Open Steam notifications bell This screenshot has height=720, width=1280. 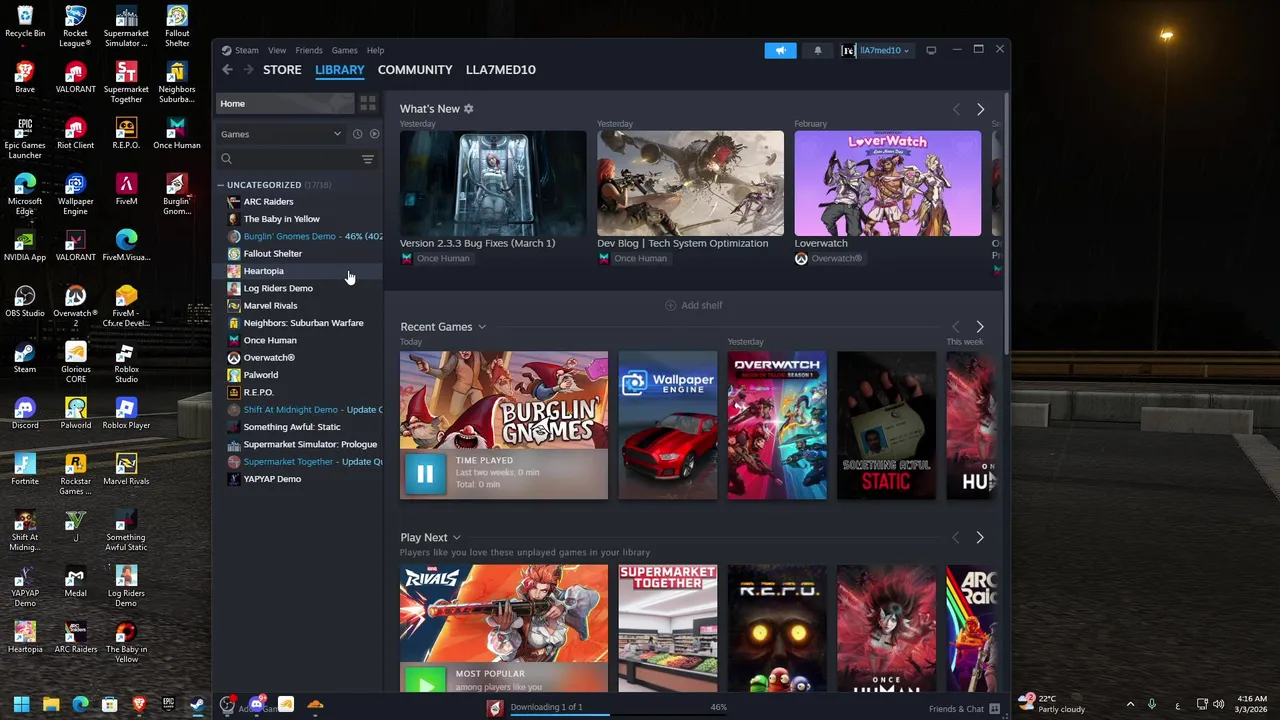pos(818,50)
